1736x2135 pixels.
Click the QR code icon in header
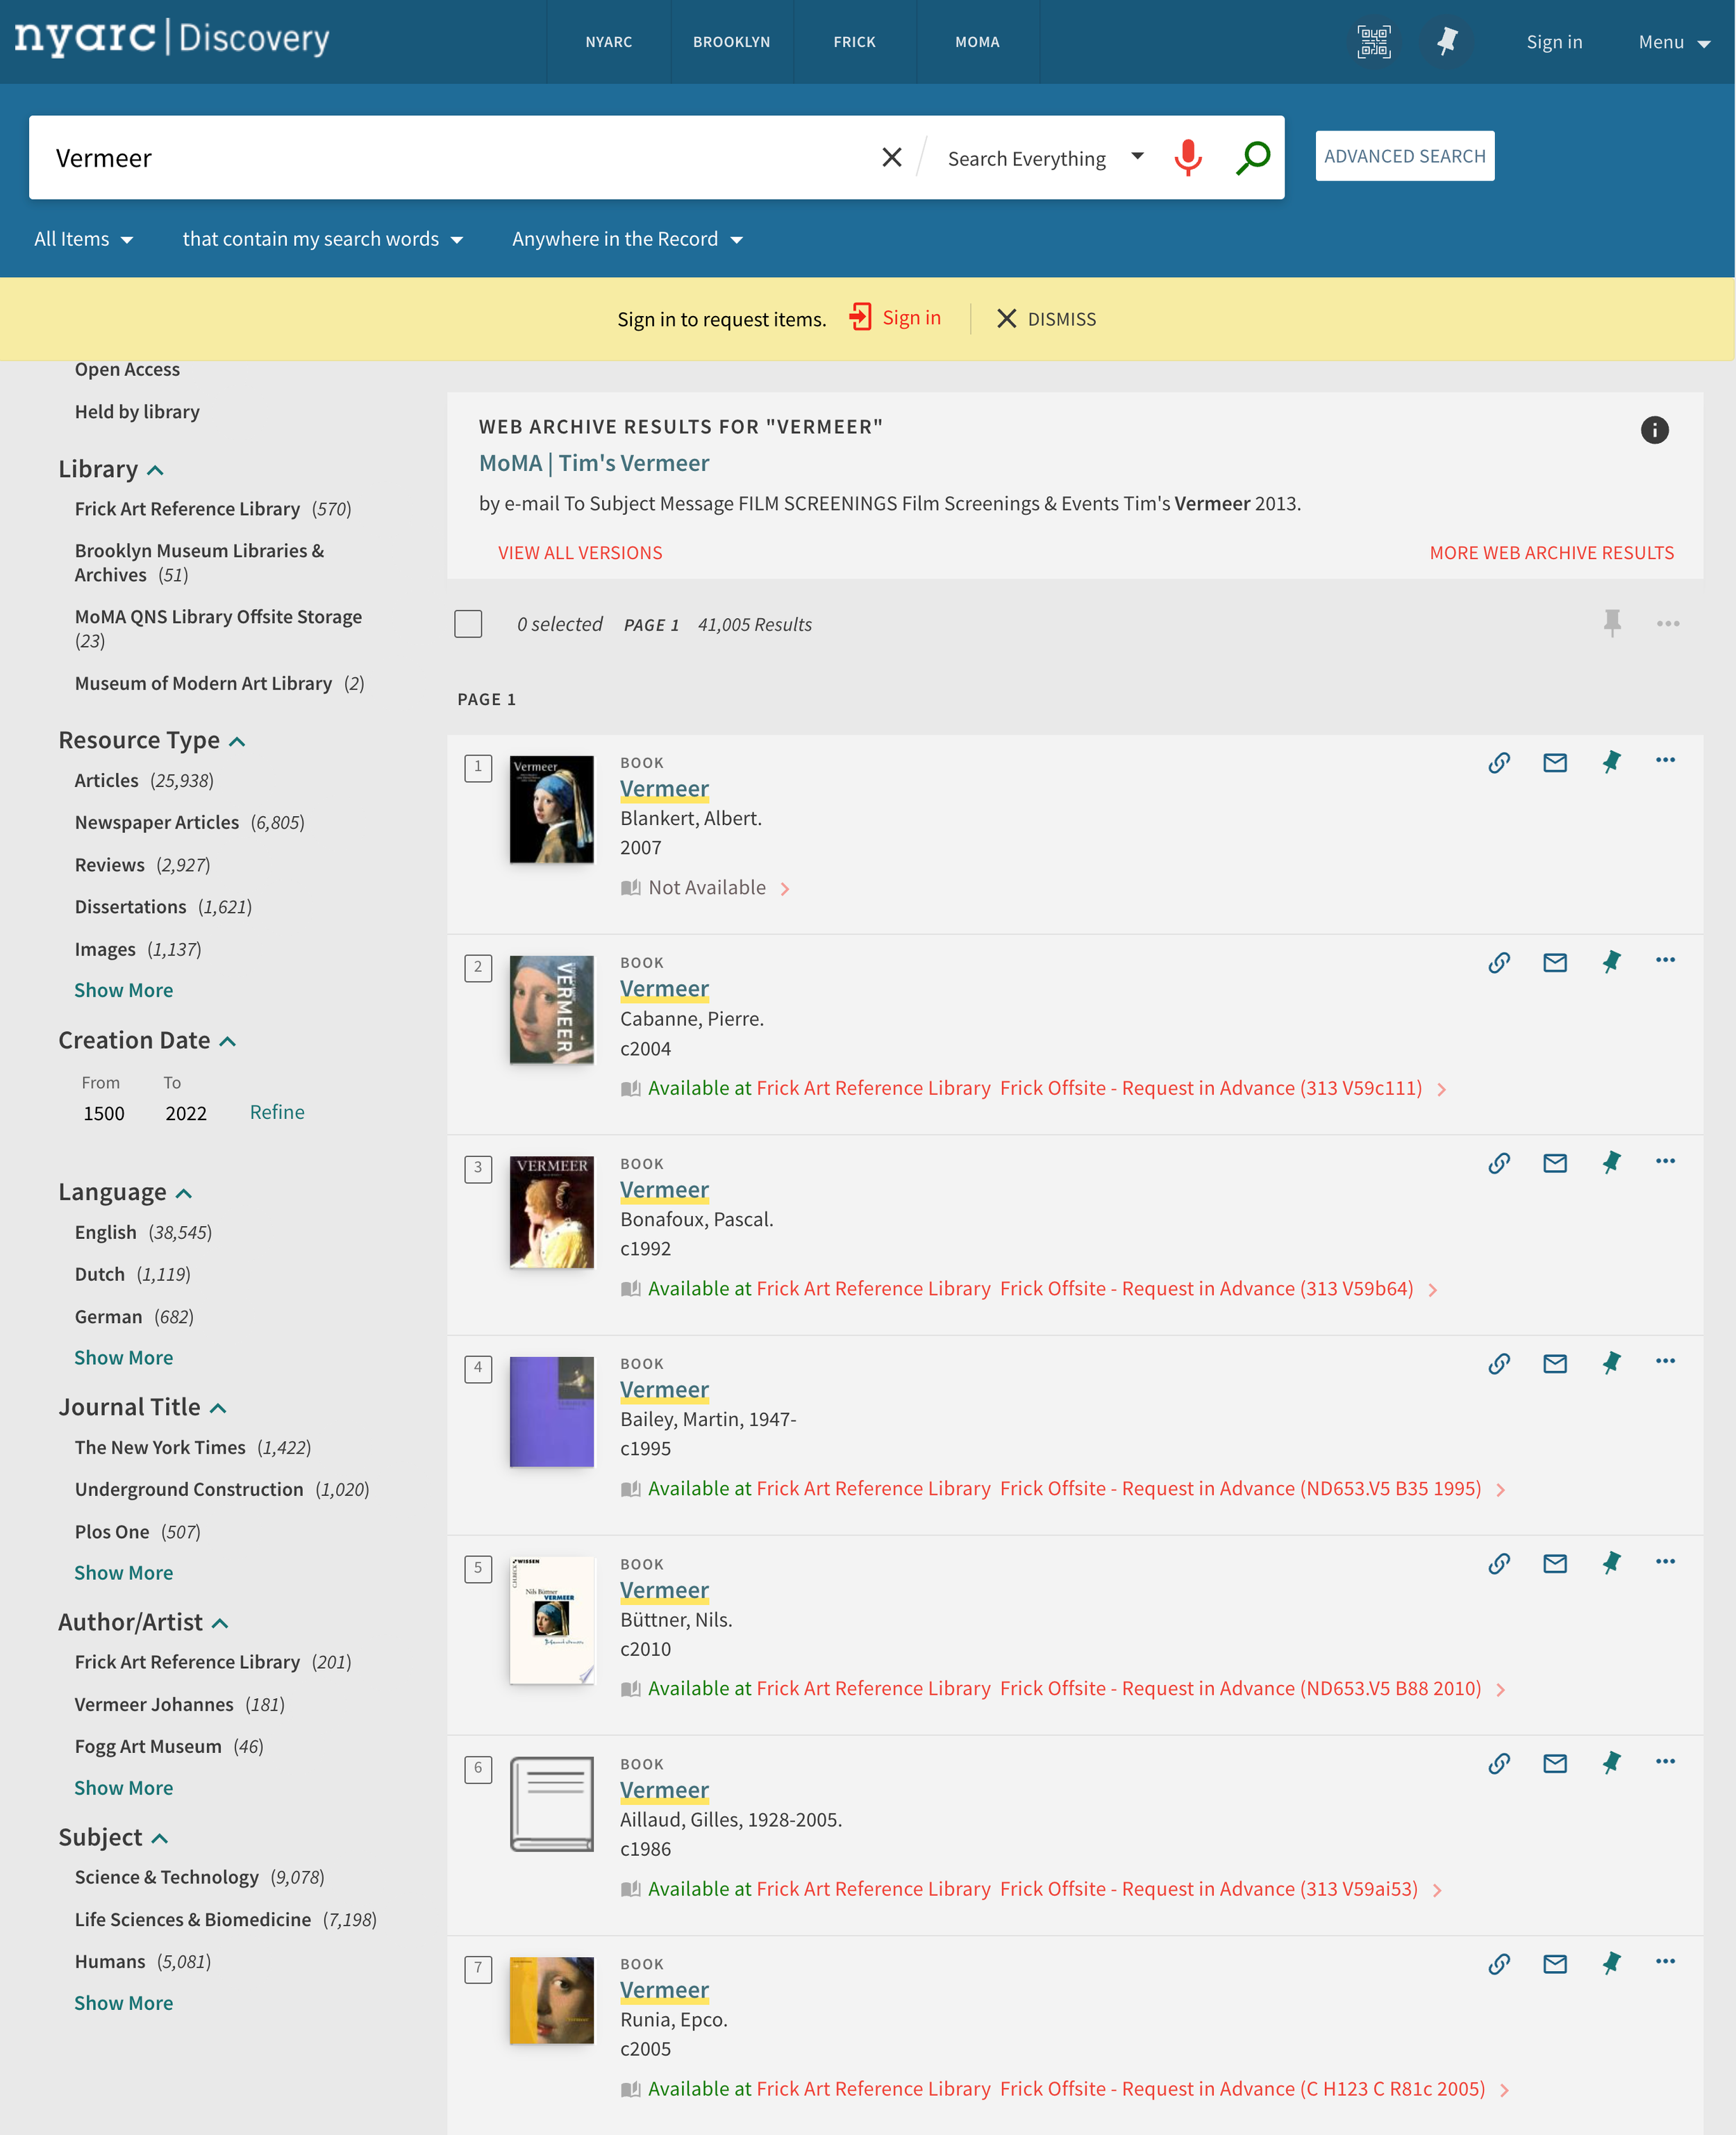click(x=1373, y=42)
